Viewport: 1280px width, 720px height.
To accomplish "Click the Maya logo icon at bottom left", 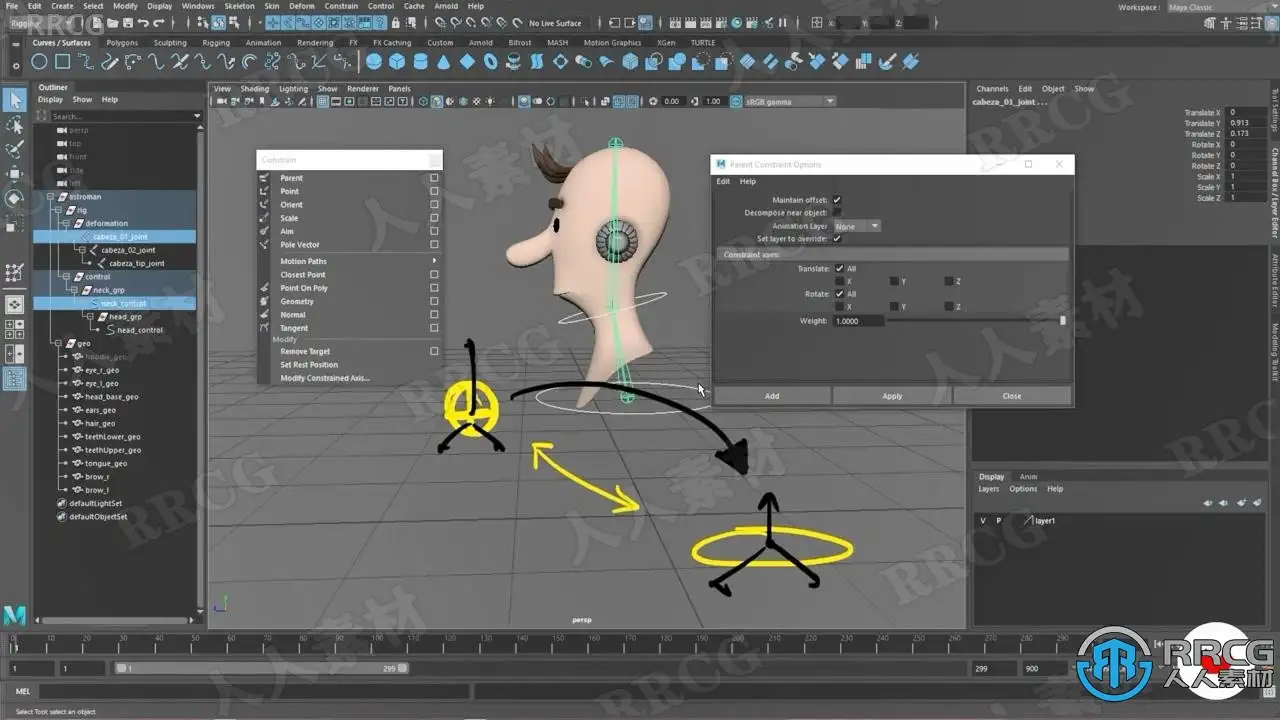I will tap(14, 614).
